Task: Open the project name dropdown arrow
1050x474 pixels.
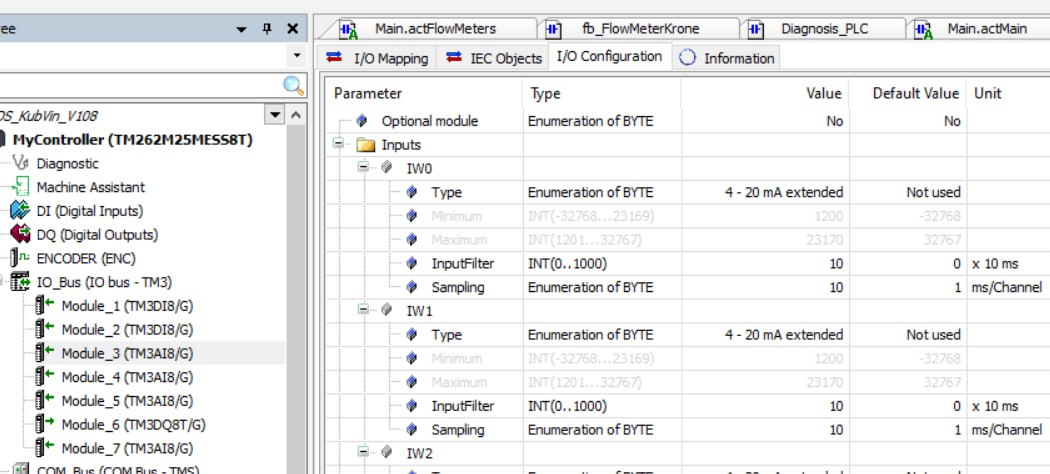Action: 275,115
